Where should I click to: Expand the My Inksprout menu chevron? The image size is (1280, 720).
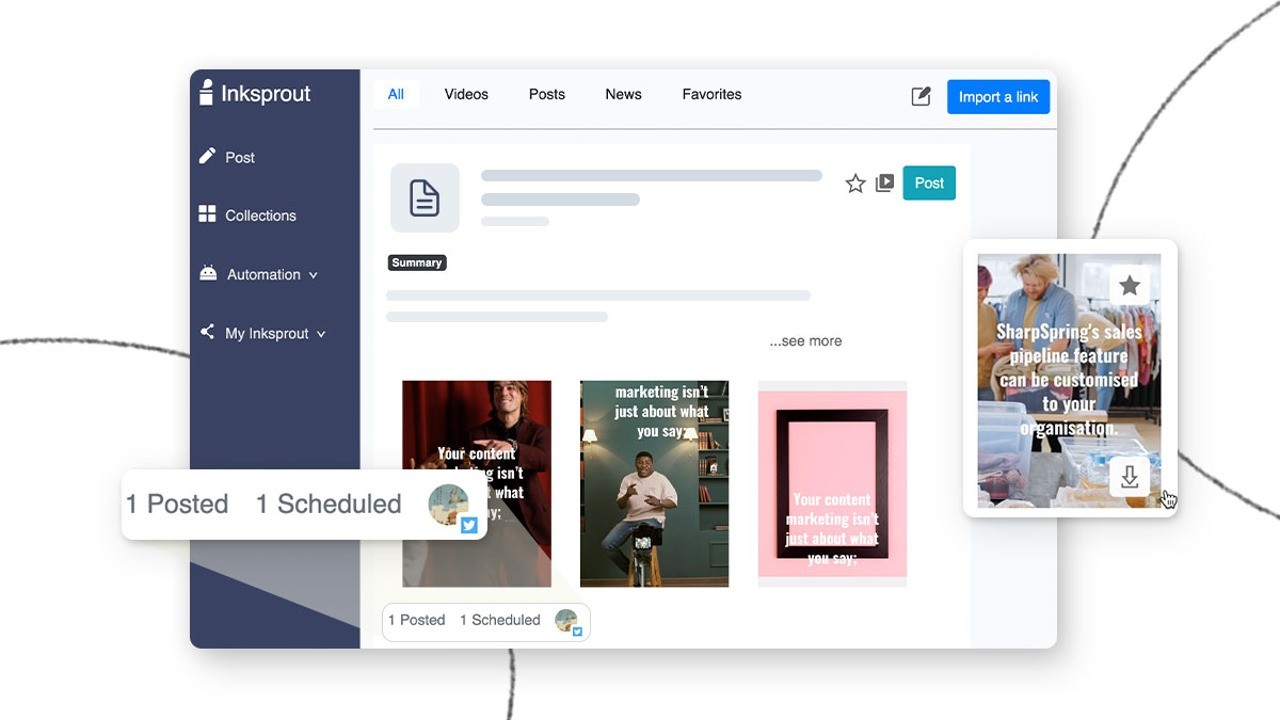[x=321, y=334]
